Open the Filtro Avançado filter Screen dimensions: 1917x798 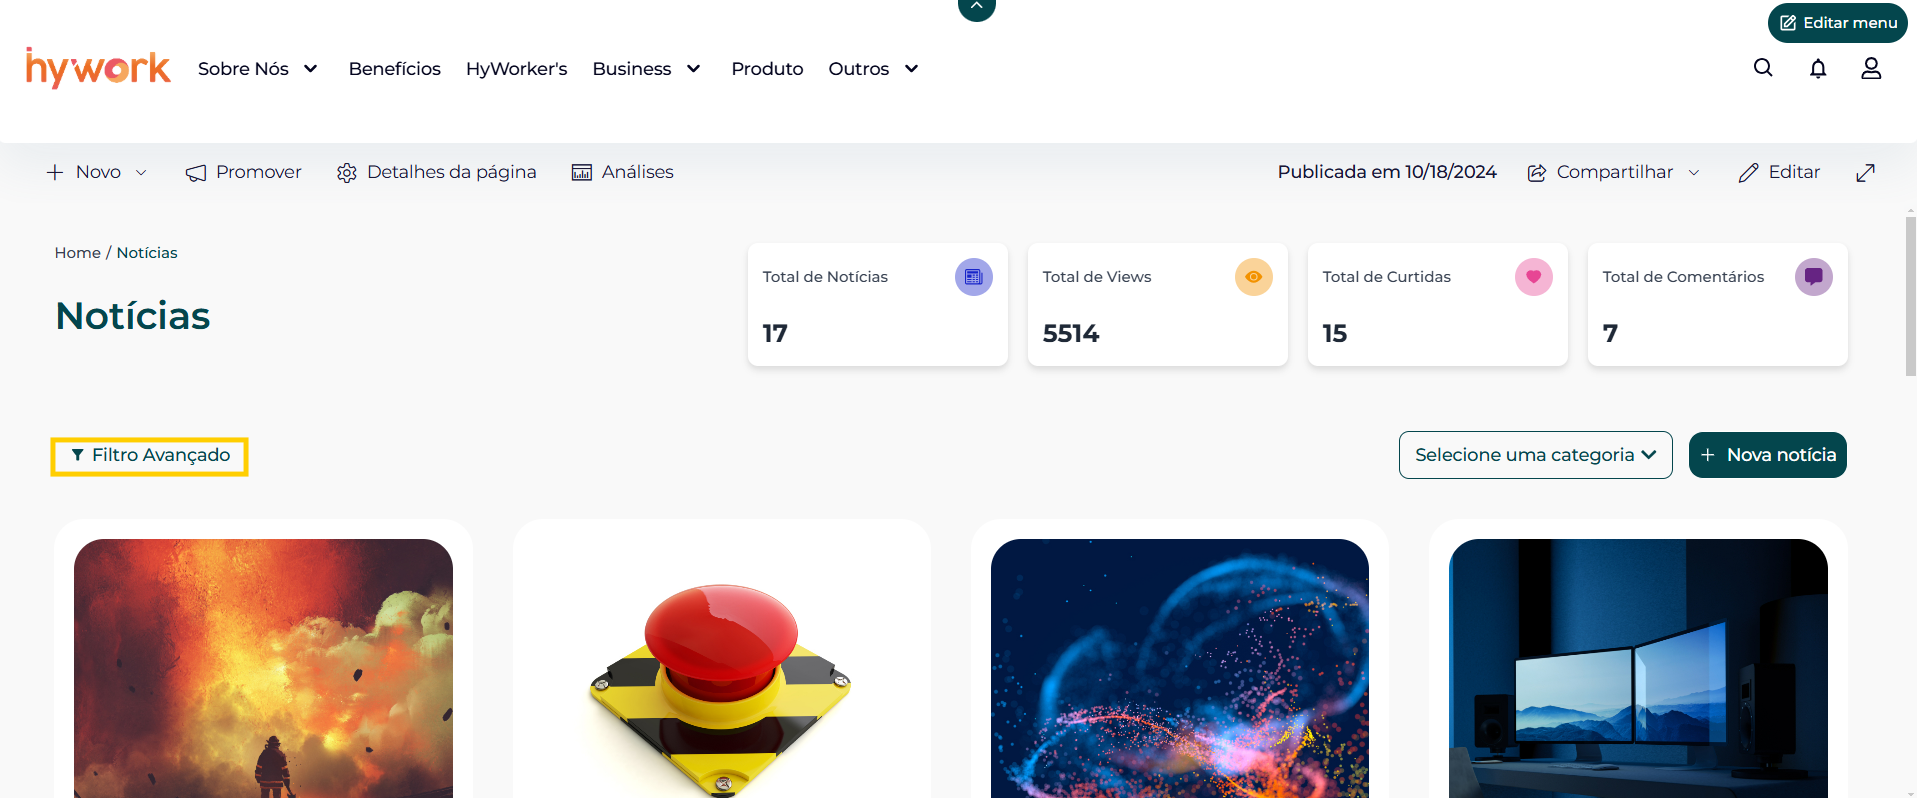pos(150,456)
